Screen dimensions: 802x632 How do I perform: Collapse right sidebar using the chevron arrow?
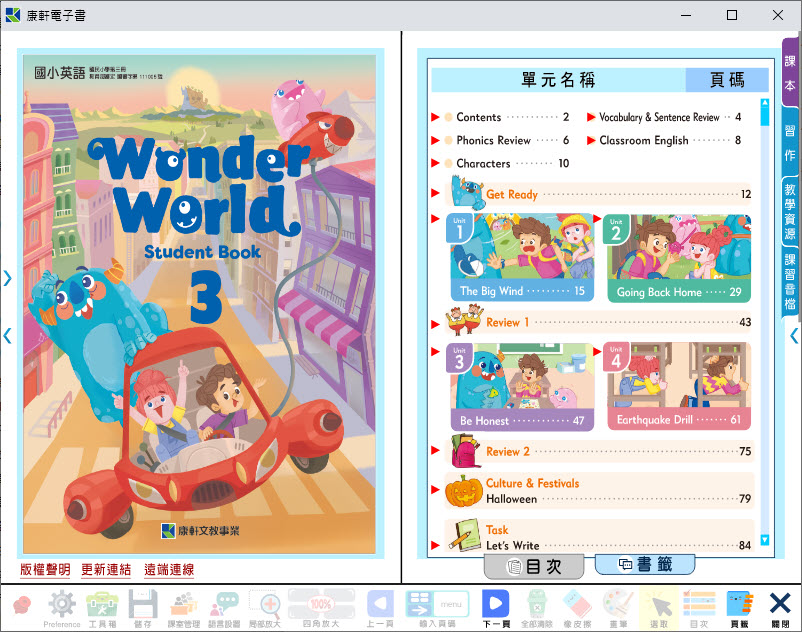794,336
